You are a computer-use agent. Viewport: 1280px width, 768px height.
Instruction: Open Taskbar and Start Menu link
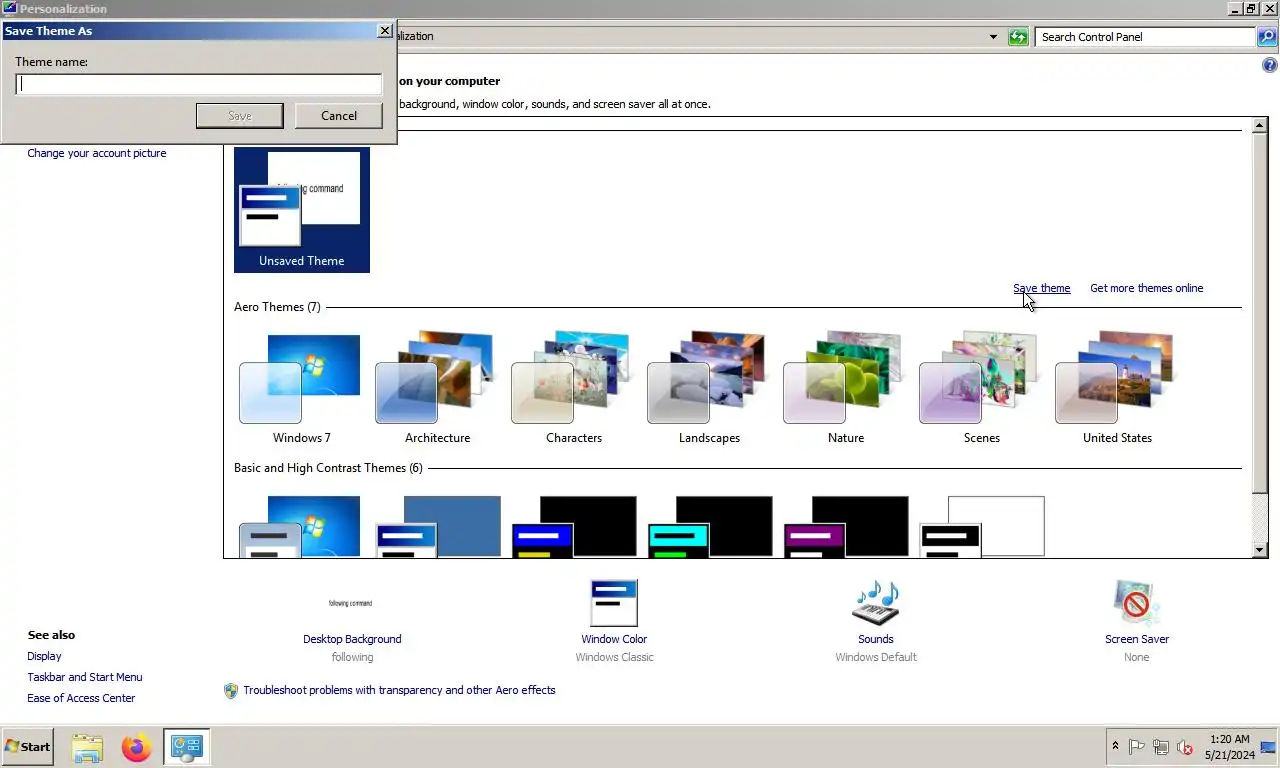(x=85, y=677)
